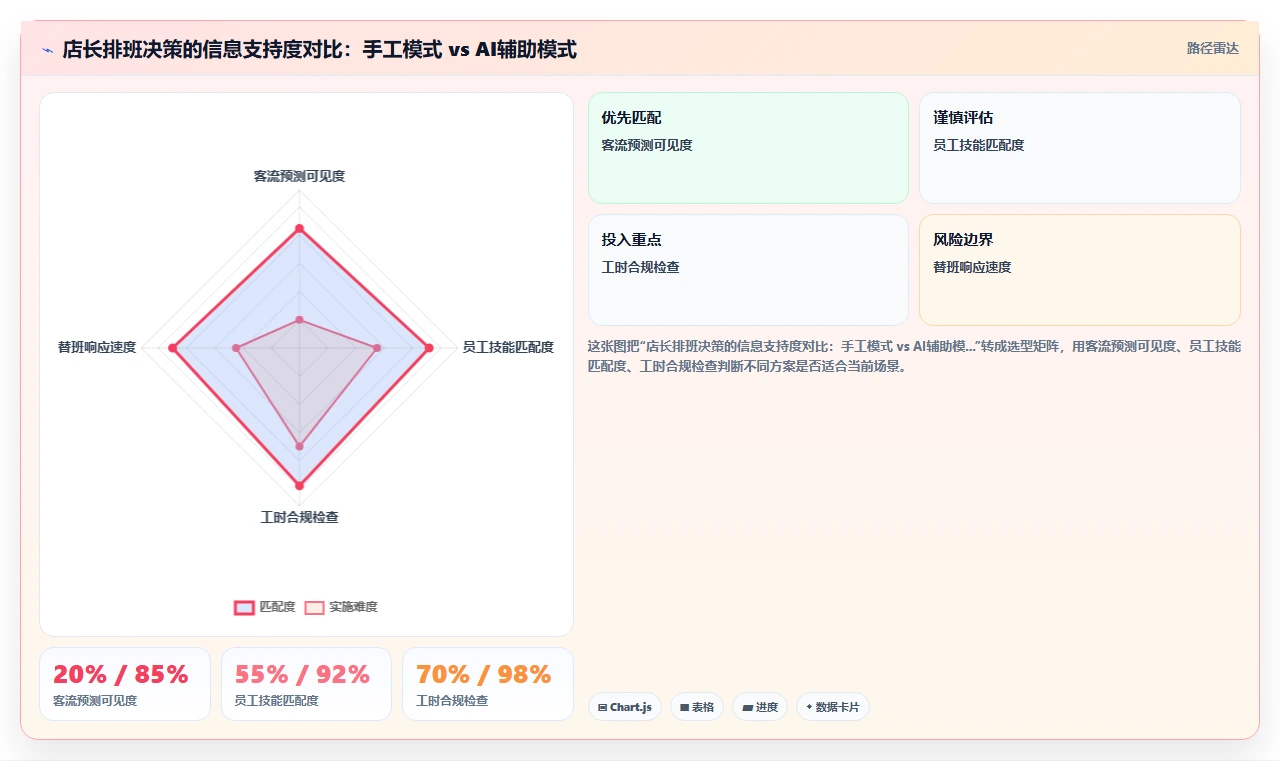Click the 工时合规检查 radar axis label

tap(299, 517)
